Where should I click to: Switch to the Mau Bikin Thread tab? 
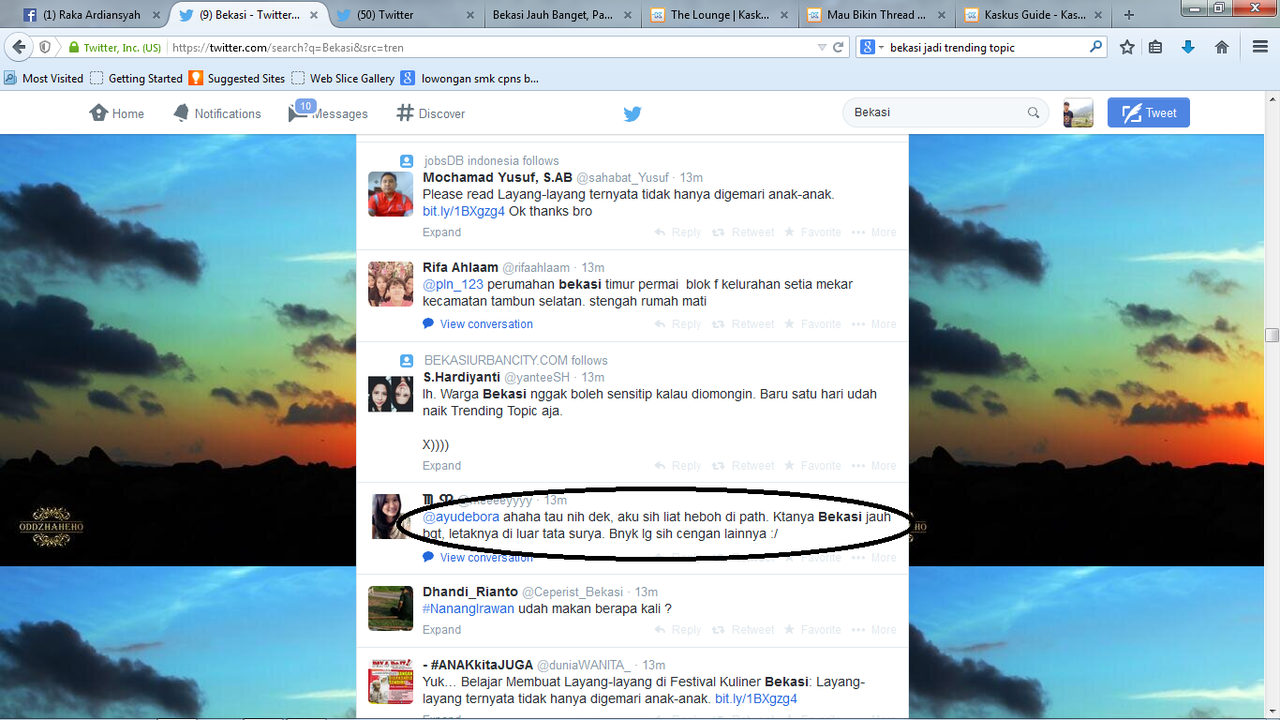(876, 15)
